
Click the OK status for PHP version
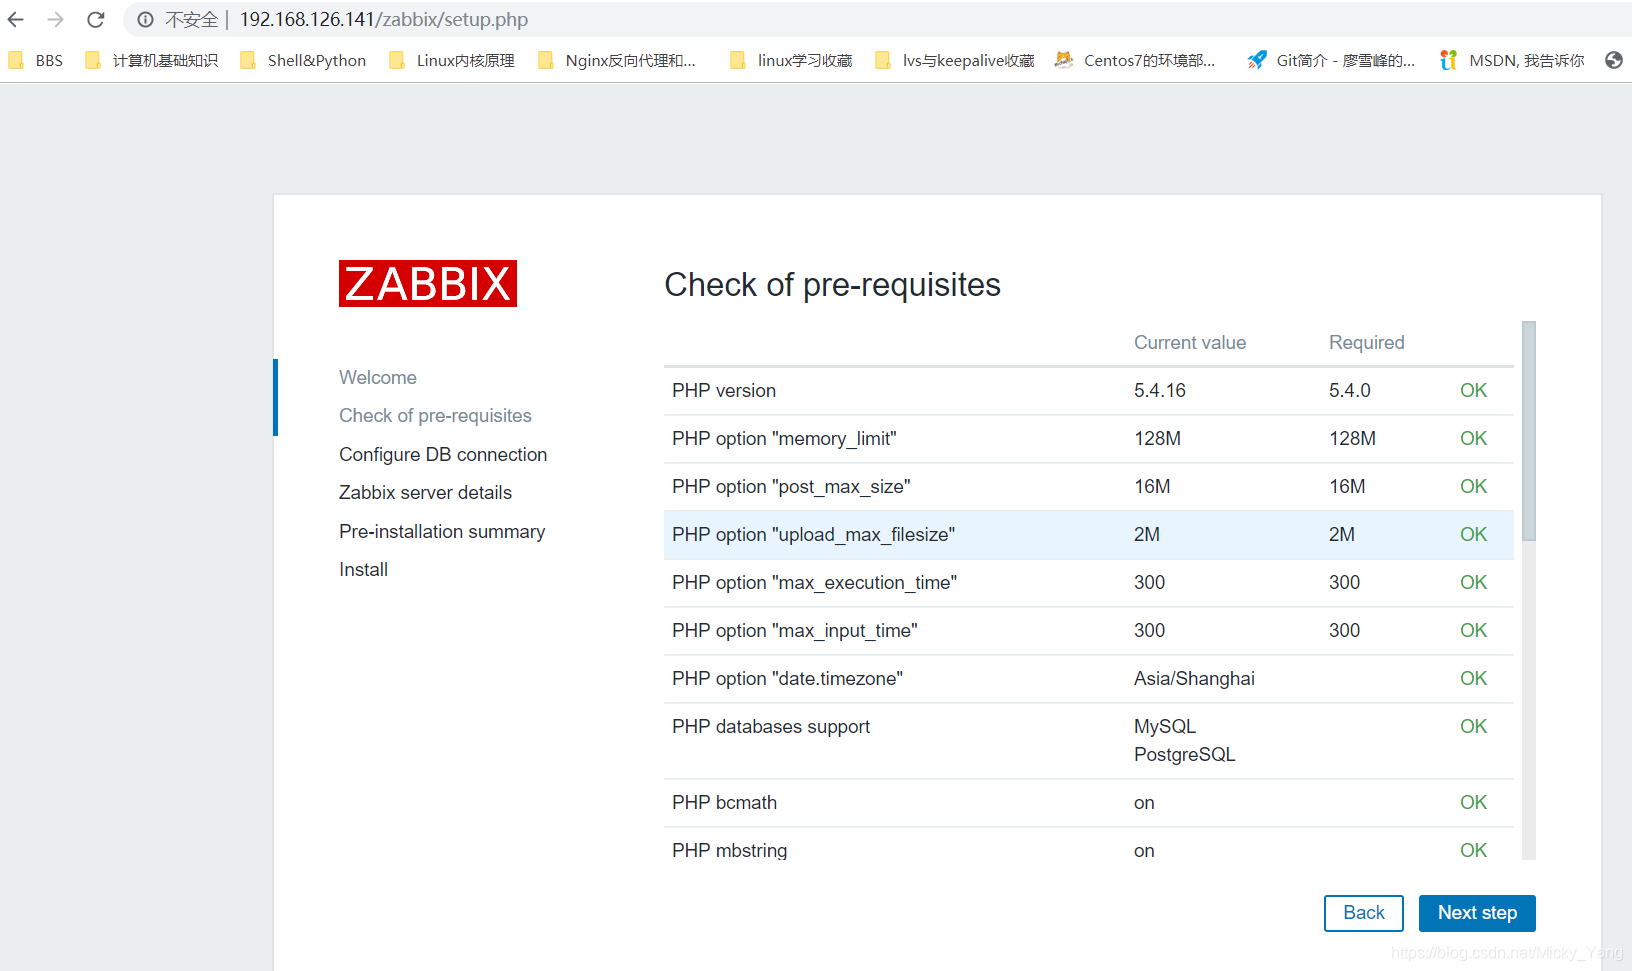[x=1473, y=391]
